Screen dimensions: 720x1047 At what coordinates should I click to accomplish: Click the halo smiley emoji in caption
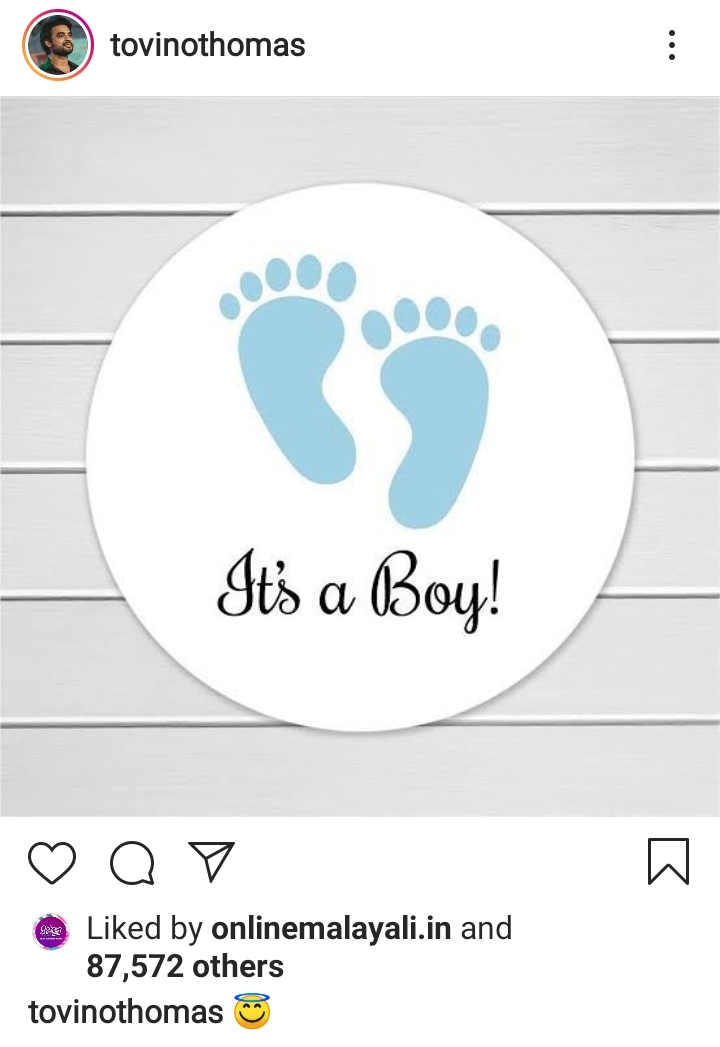tap(252, 1010)
